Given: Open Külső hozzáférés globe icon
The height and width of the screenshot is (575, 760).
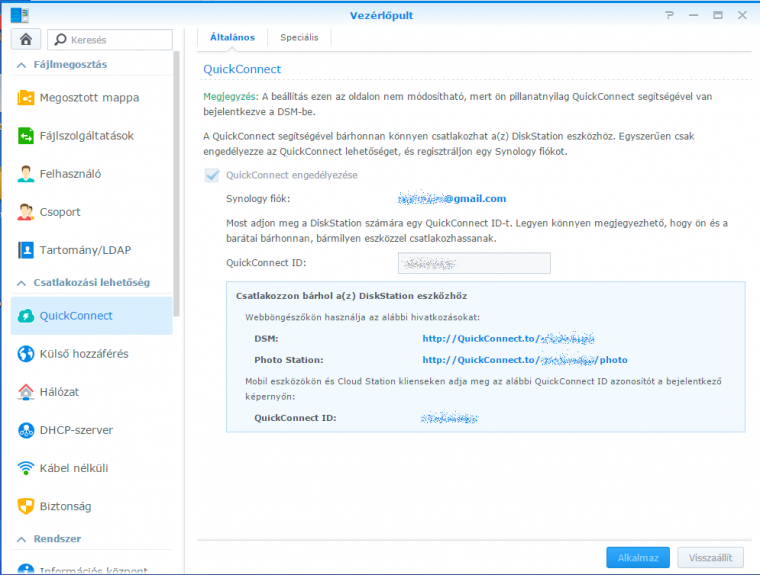Looking at the screenshot, I should click(x=26, y=354).
